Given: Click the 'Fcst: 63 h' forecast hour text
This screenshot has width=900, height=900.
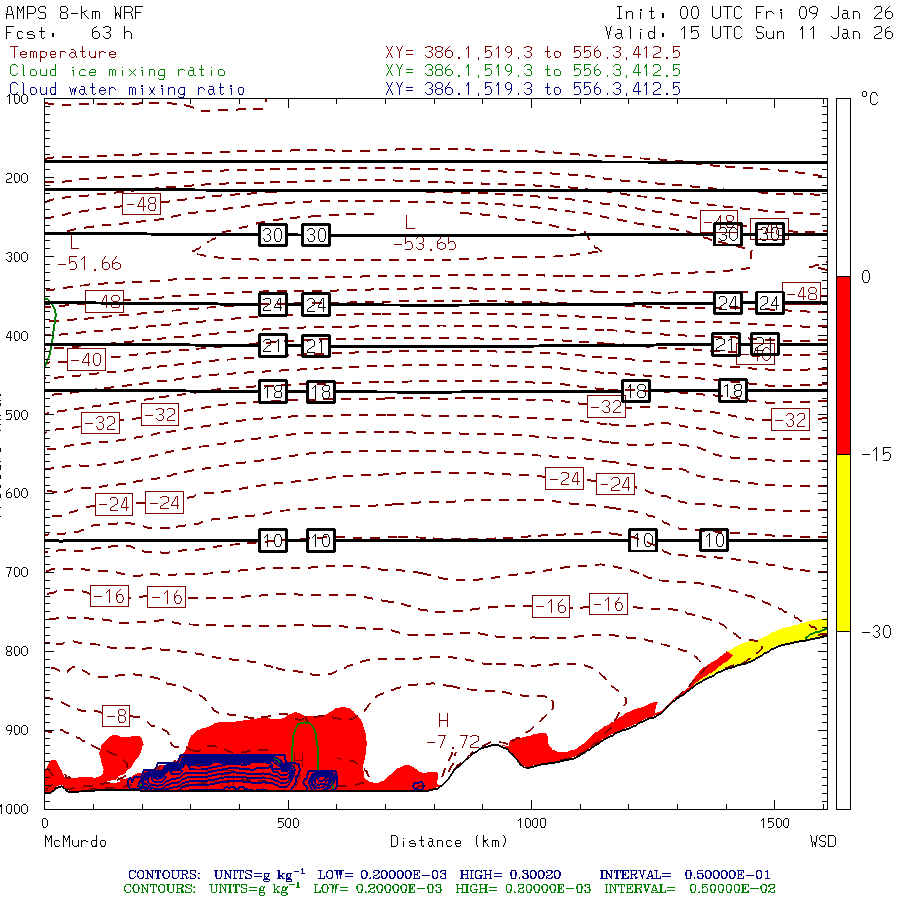Looking at the screenshot, I should click(x=69, y=33).
